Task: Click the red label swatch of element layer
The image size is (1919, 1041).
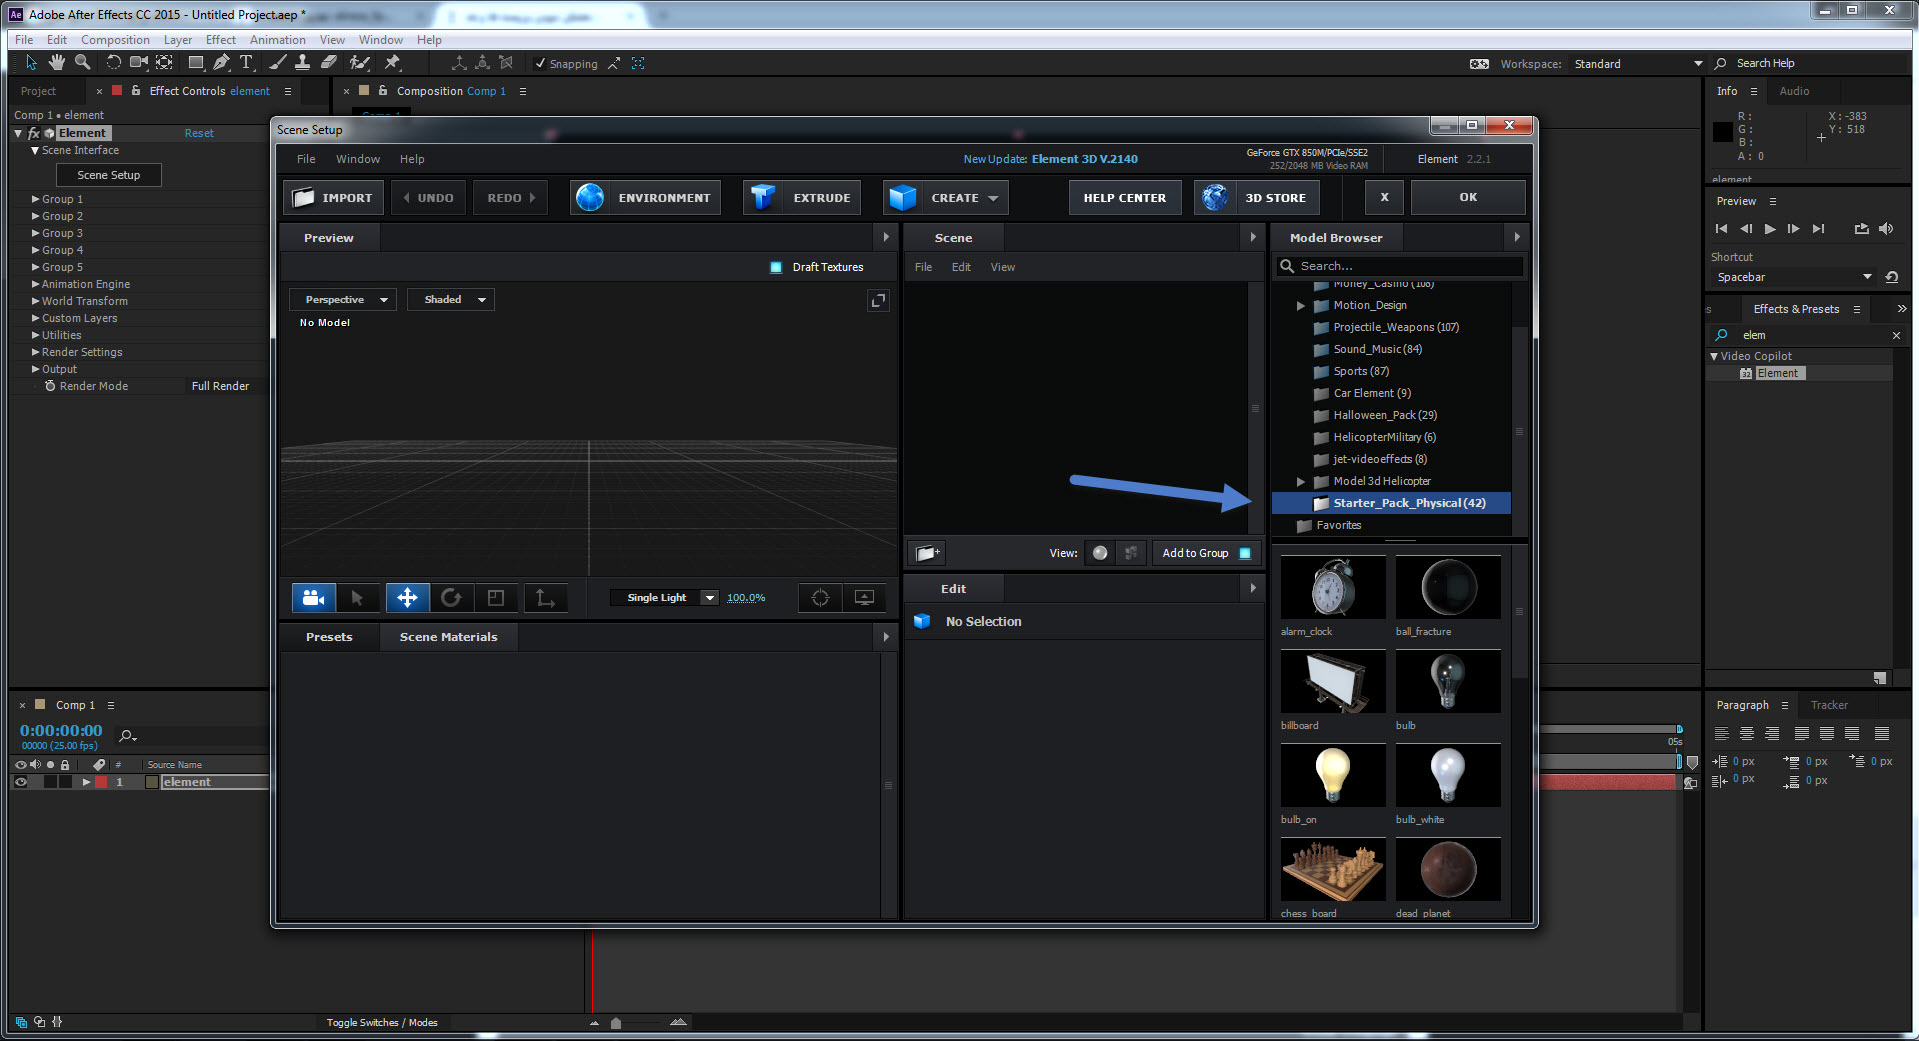Action: tap(101, 782)
